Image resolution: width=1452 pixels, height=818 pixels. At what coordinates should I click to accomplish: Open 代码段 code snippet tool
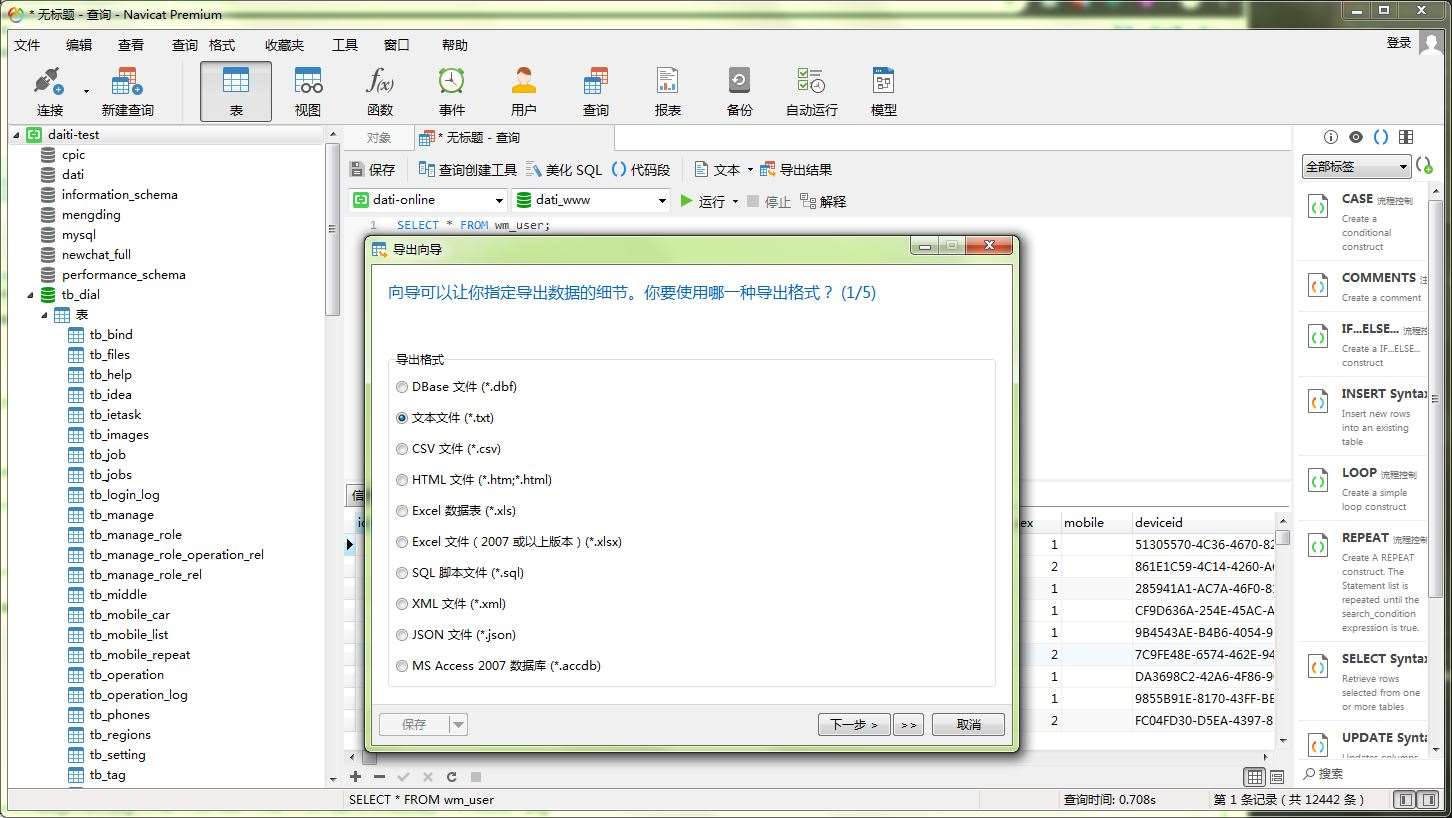(641, 170)
